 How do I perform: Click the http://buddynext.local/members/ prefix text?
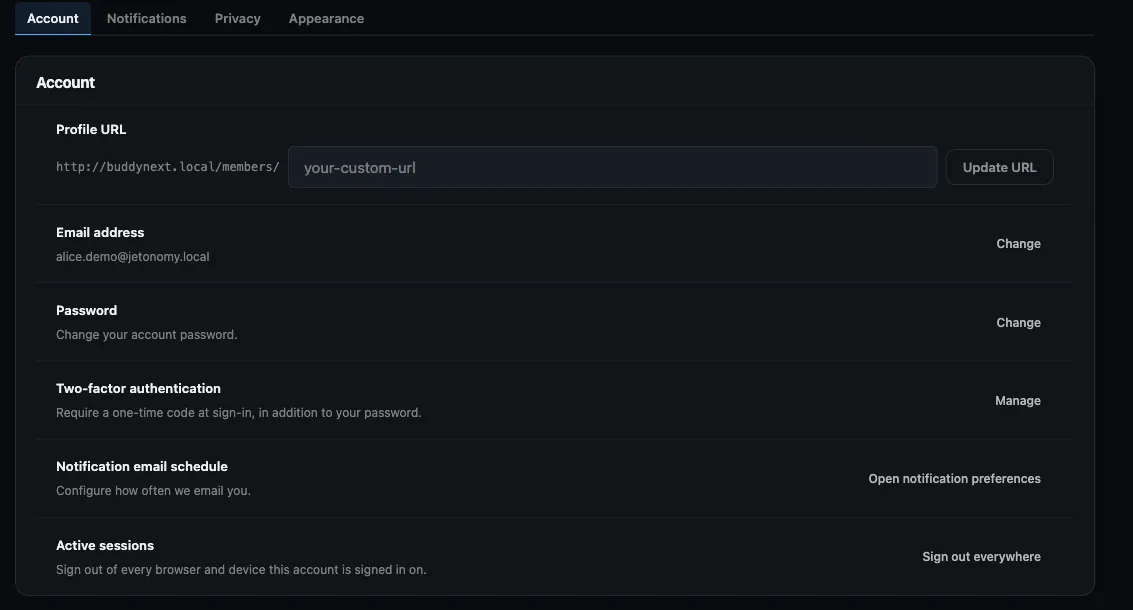168,167
